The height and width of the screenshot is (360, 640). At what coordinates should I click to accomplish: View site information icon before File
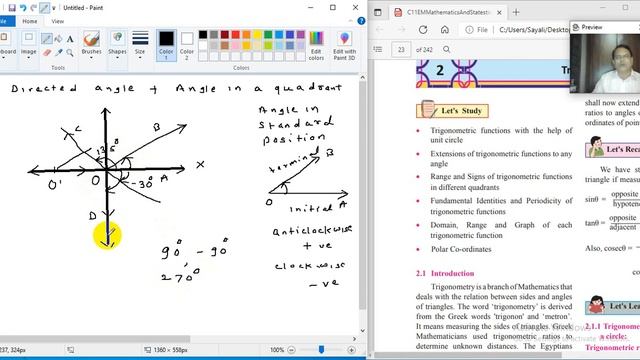point(469,30)
